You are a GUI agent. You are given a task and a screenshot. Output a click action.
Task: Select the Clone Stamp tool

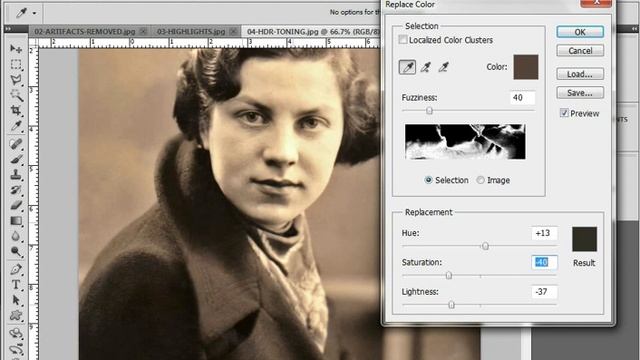[16, 175]
